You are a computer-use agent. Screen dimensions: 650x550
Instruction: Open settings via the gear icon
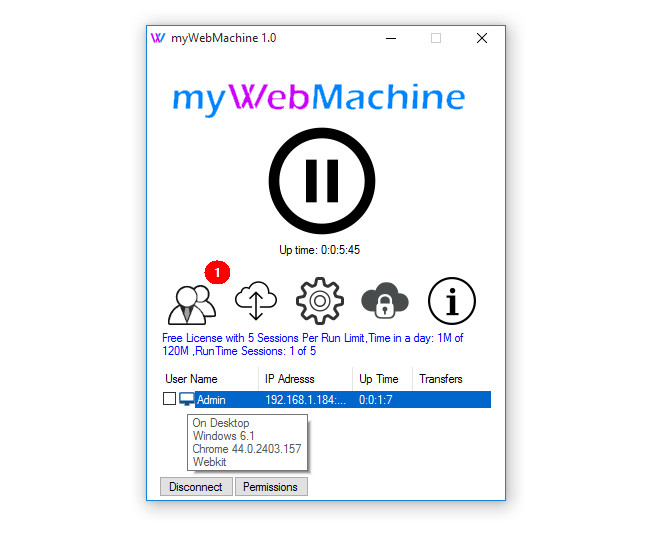320,300
